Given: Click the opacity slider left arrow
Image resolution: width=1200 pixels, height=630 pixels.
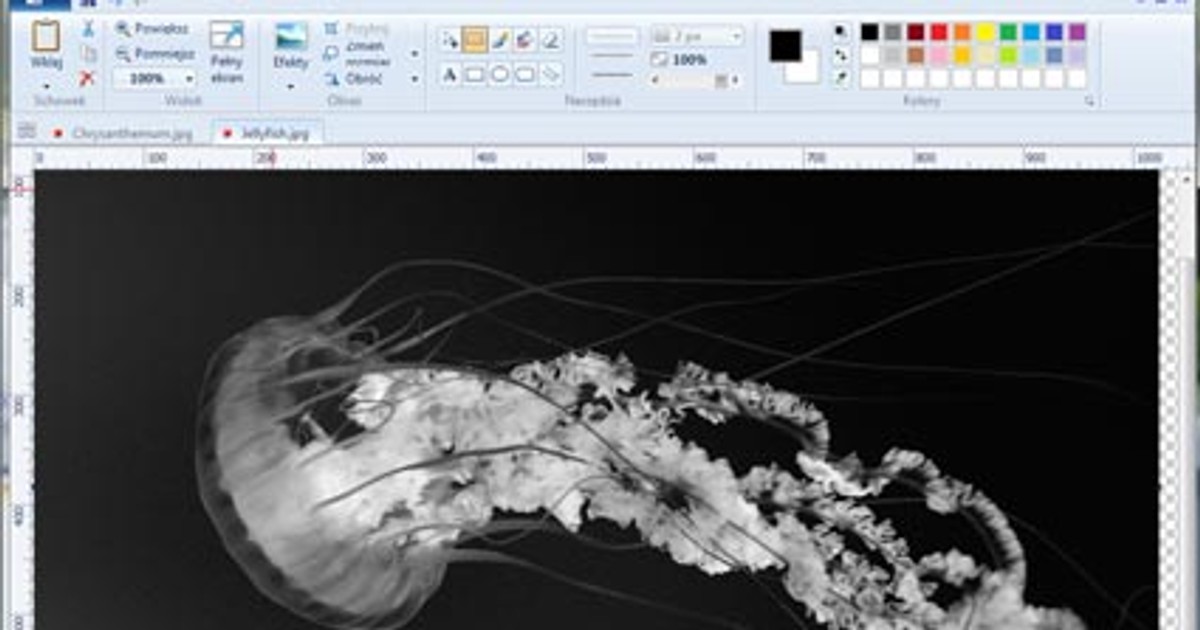Looking at the screenshot, I should pos(656,80).
